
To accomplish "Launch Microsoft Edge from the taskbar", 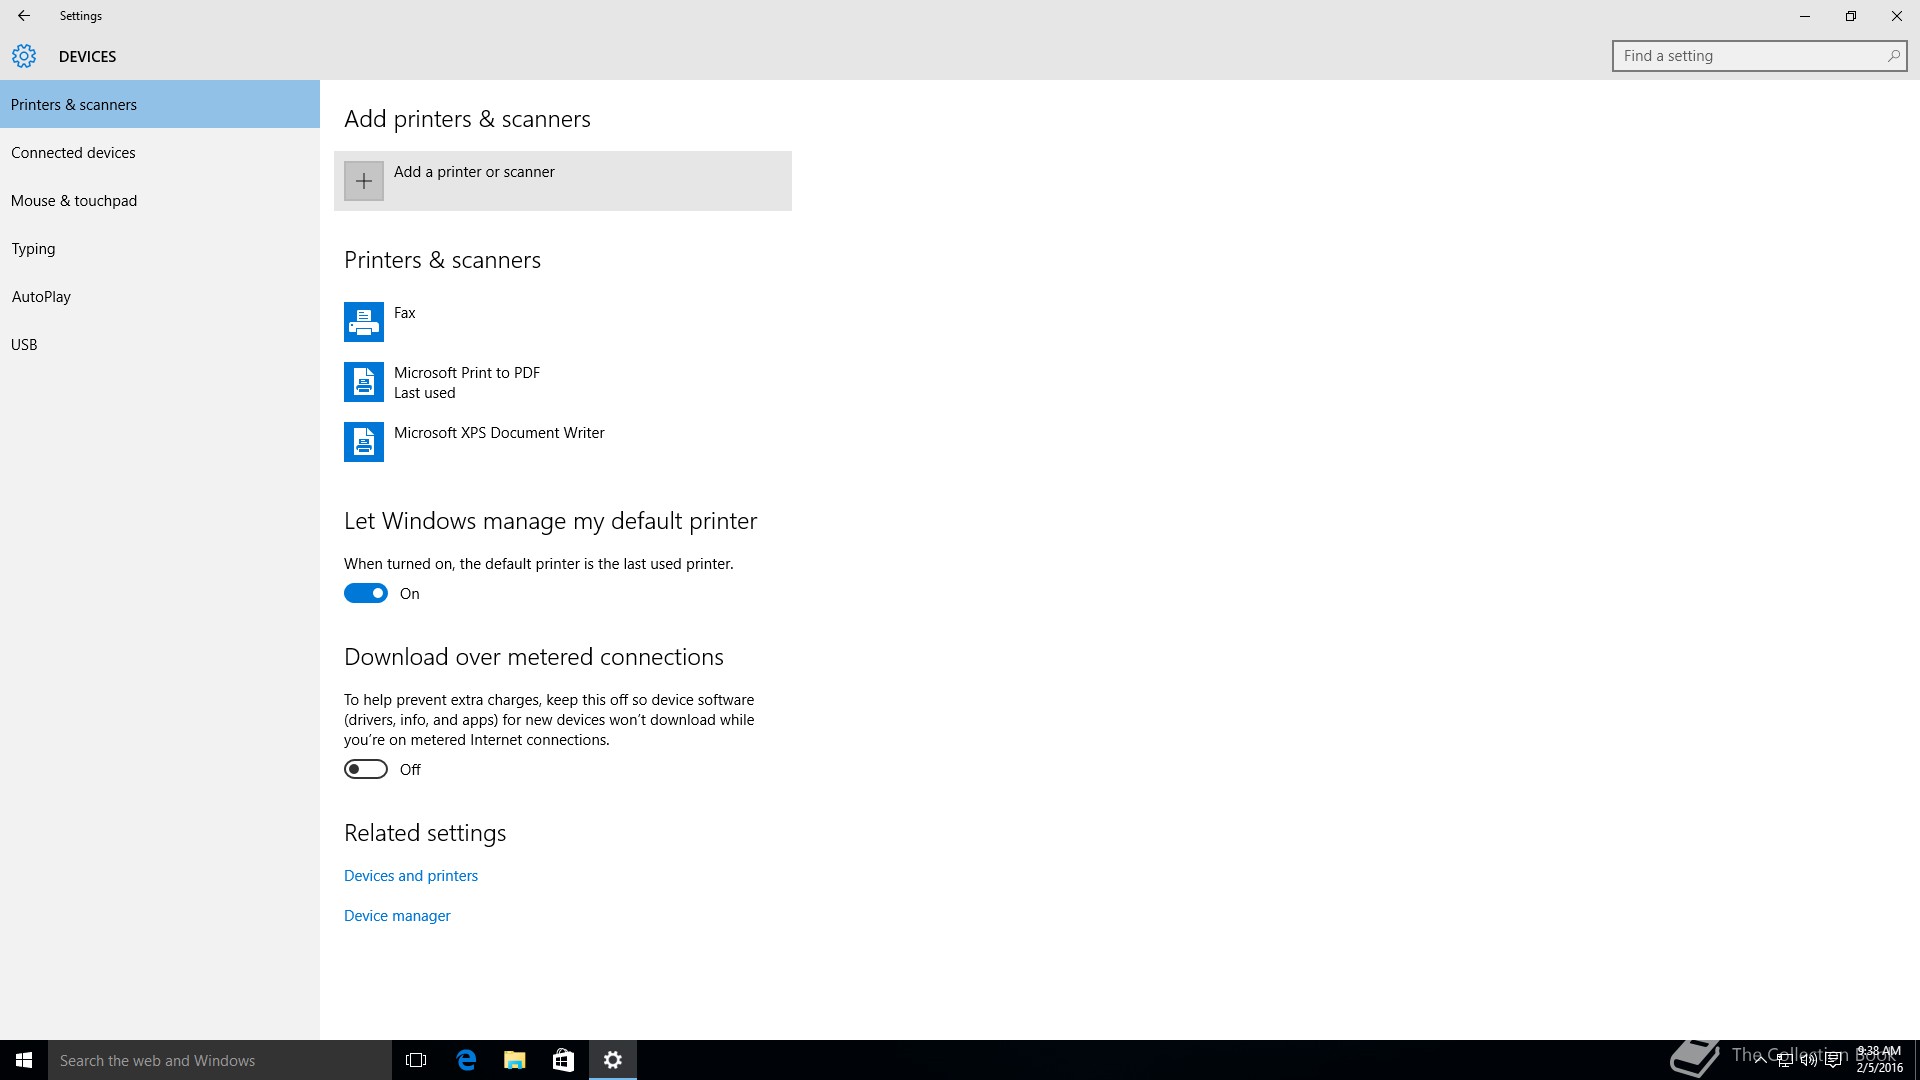I will point(465,1060).
